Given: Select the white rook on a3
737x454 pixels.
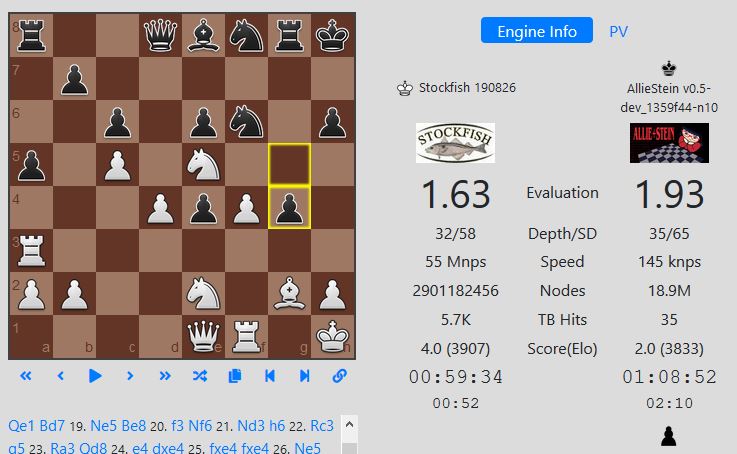Looking at the screenshot, I should pos(31,250).
